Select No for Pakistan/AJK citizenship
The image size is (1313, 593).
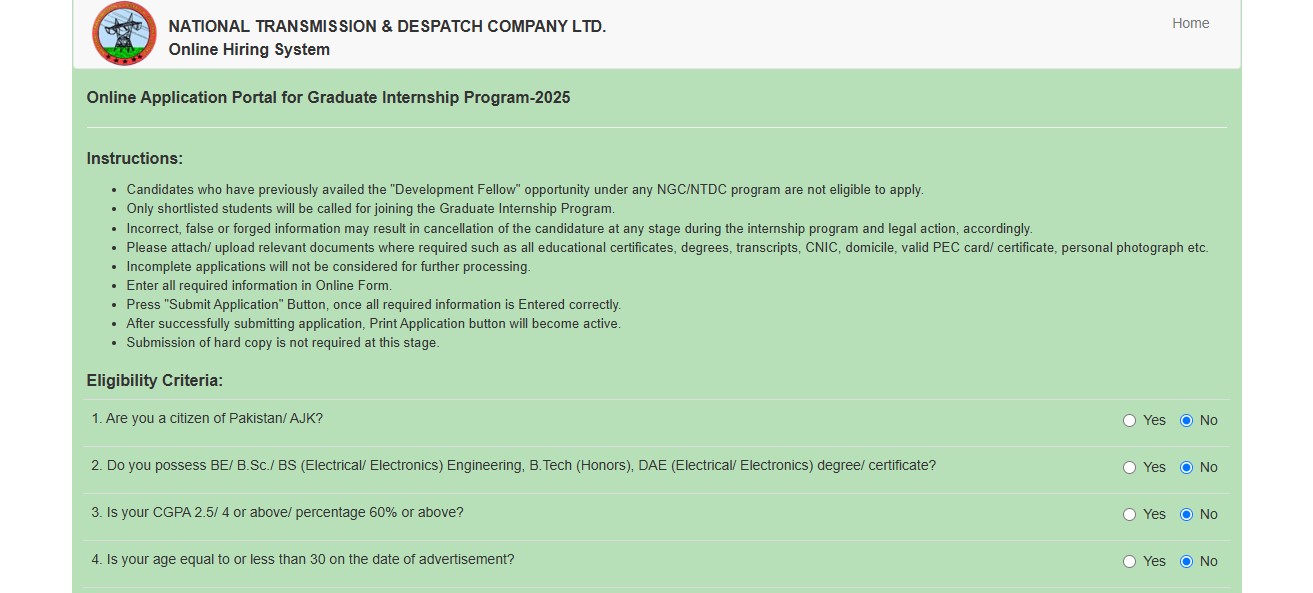(x=1186, y=421)
